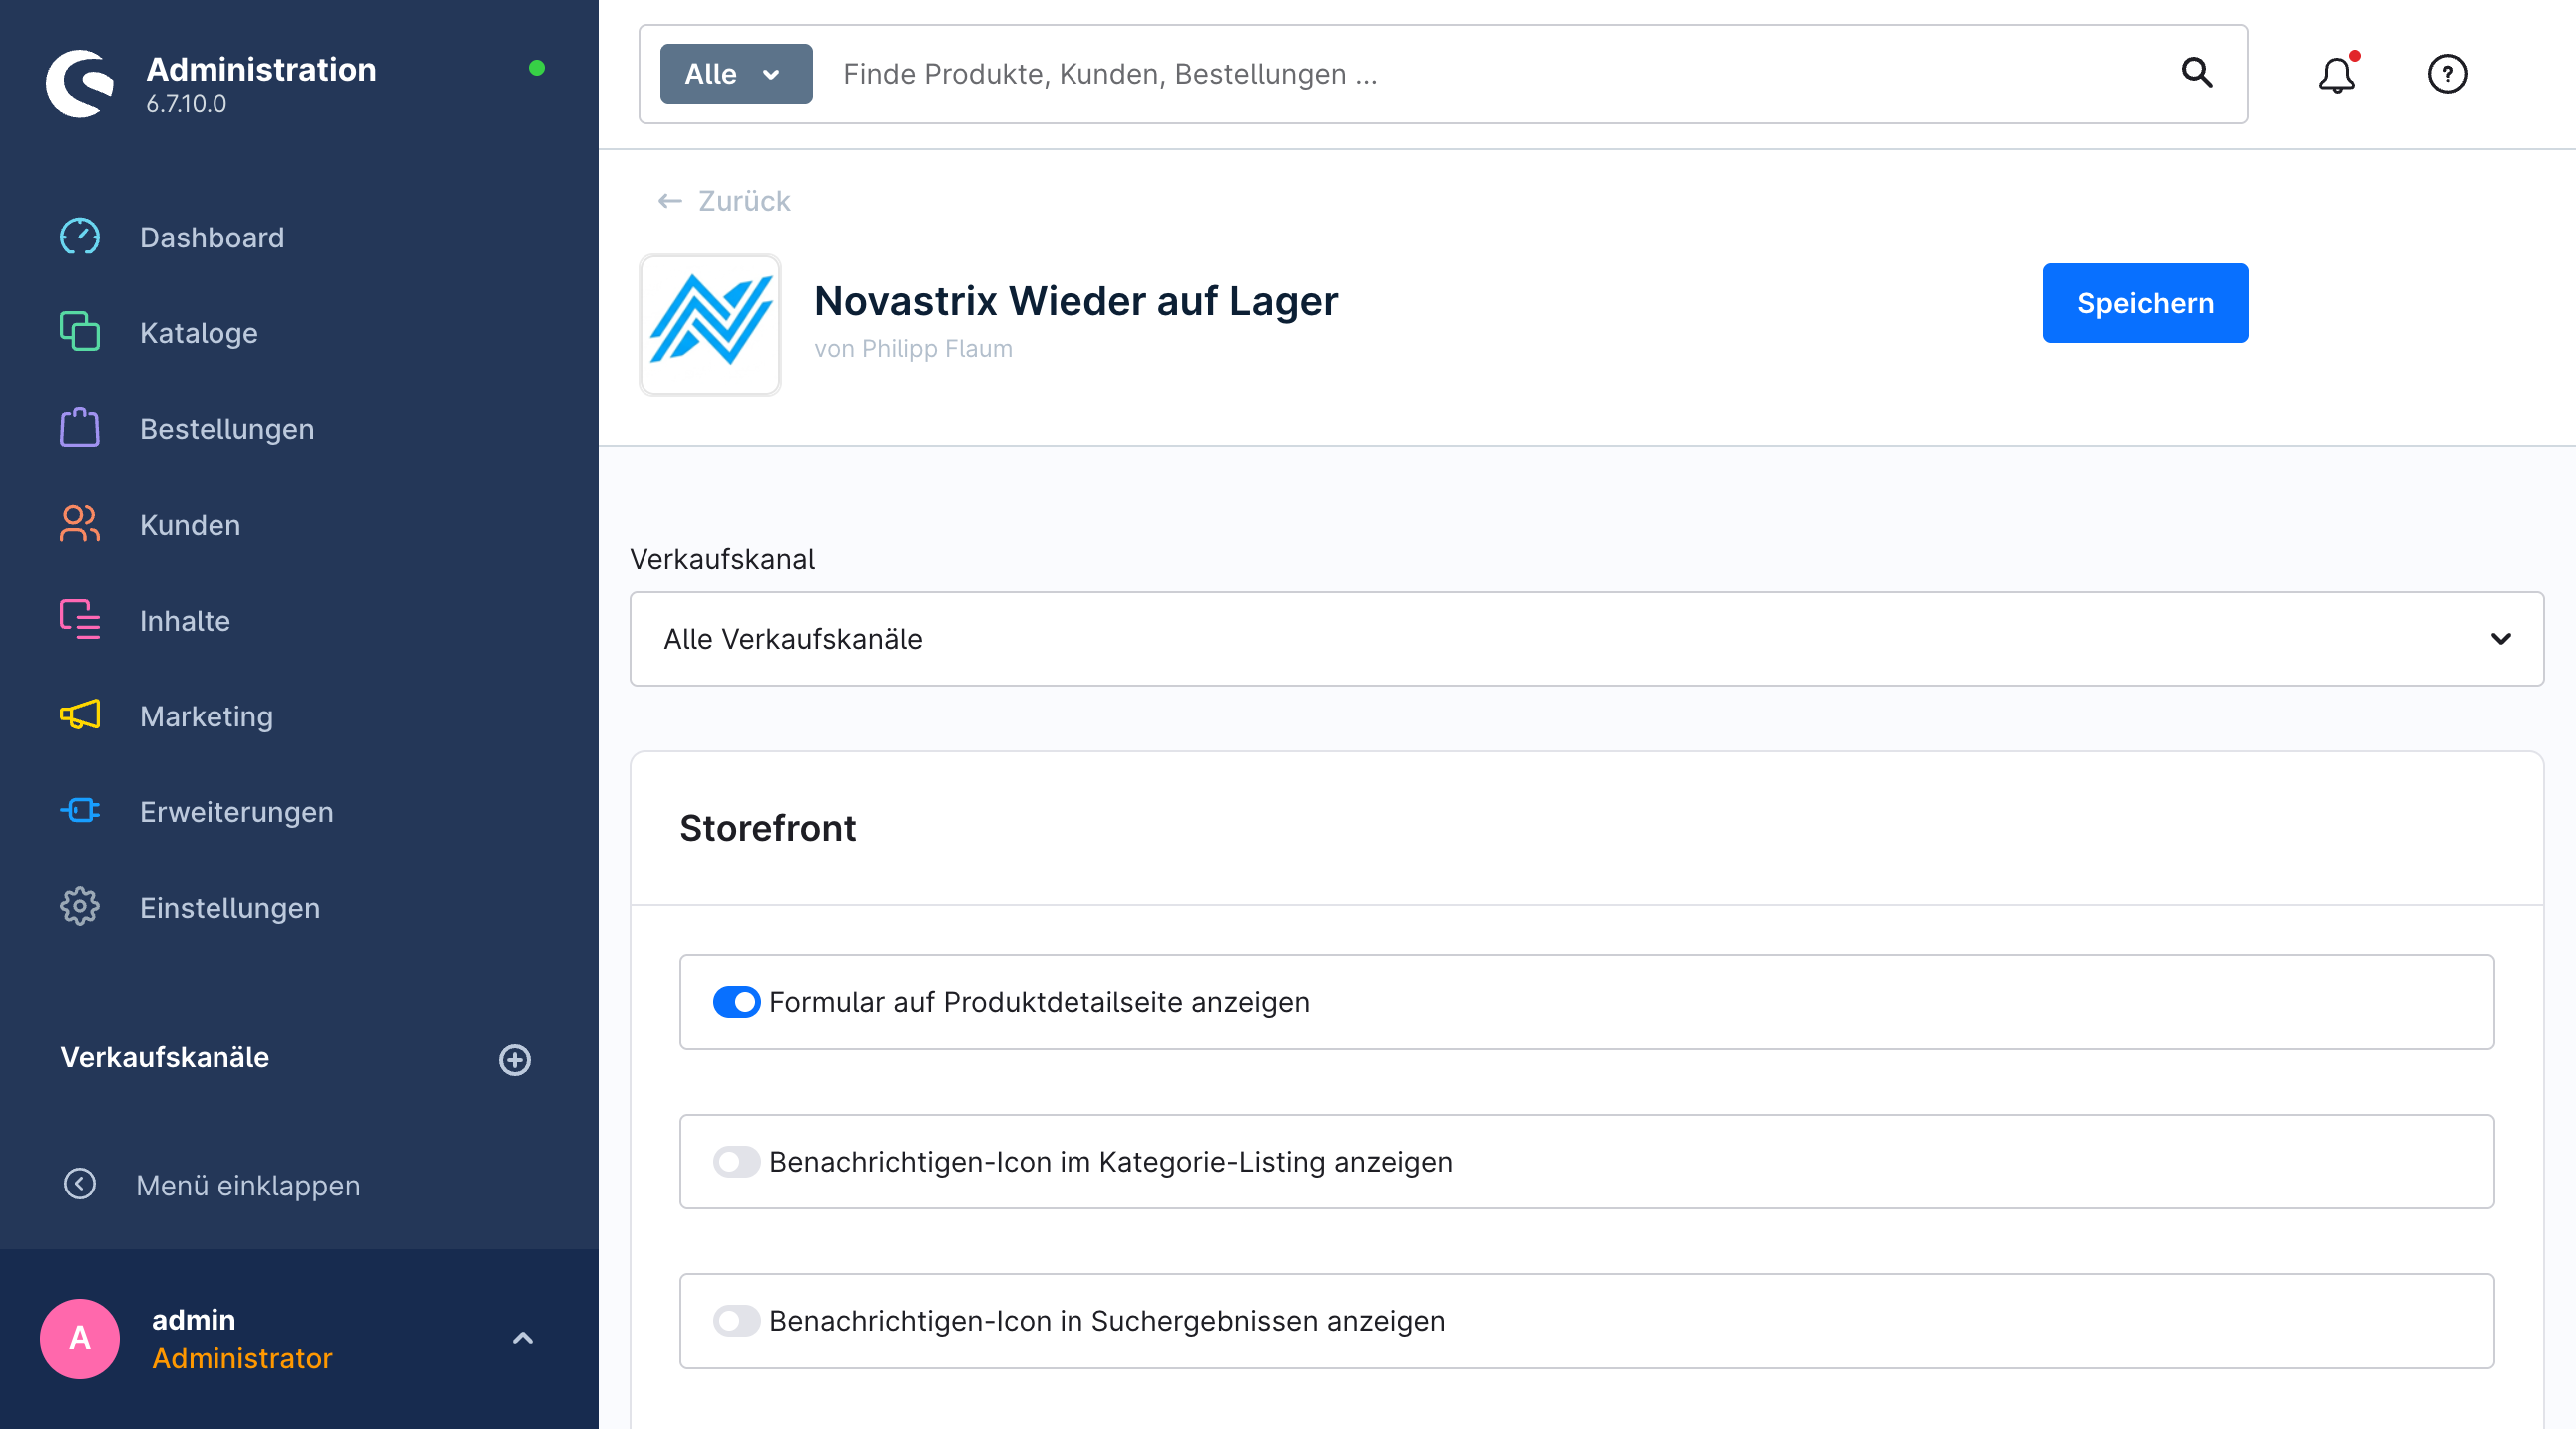Click the Erweiterungen plug icon
Screen dimensions: 2576x1429
(80, 811)
